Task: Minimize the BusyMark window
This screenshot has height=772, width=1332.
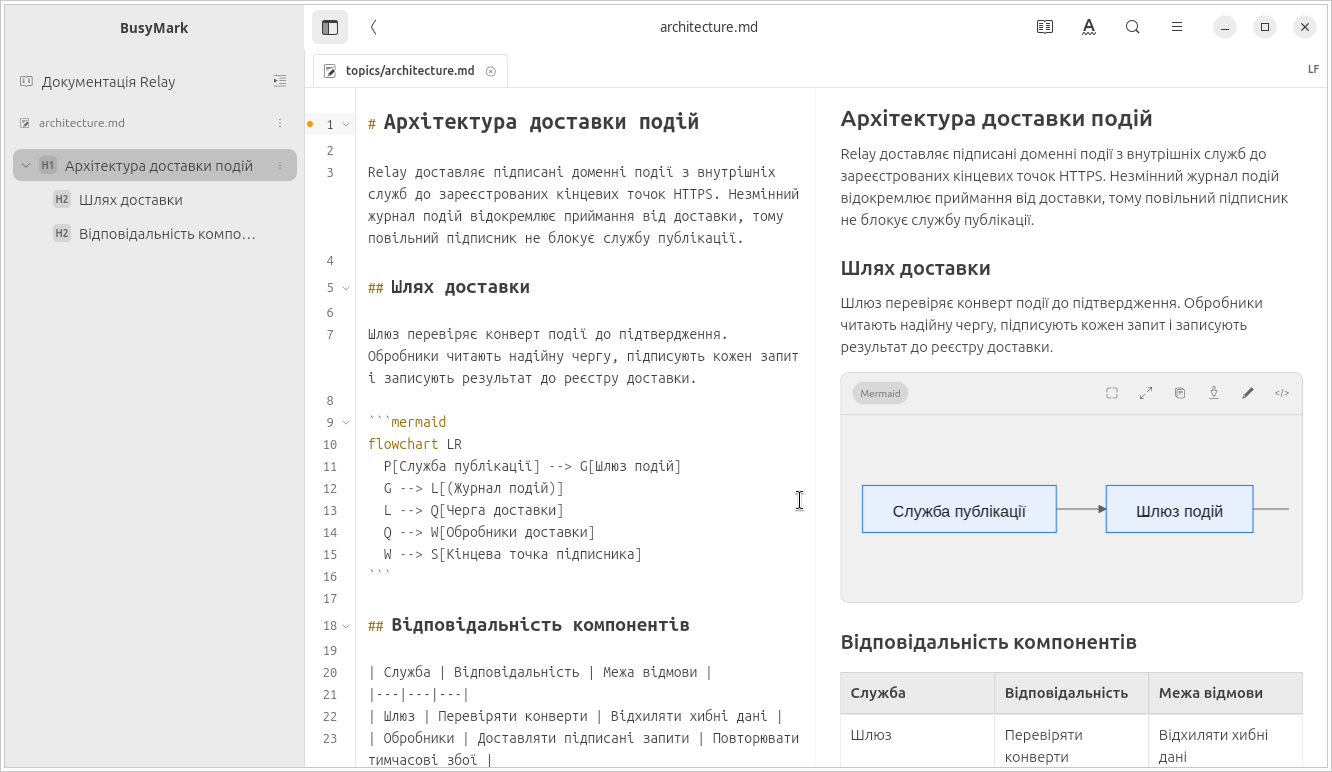Action: (x=1225, y=27)
